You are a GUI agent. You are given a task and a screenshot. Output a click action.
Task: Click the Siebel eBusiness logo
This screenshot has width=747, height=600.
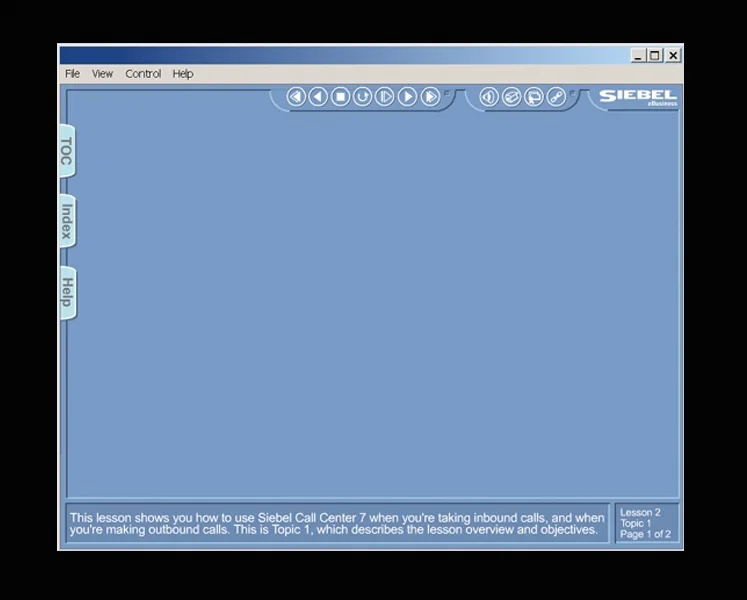coord(638,98)
